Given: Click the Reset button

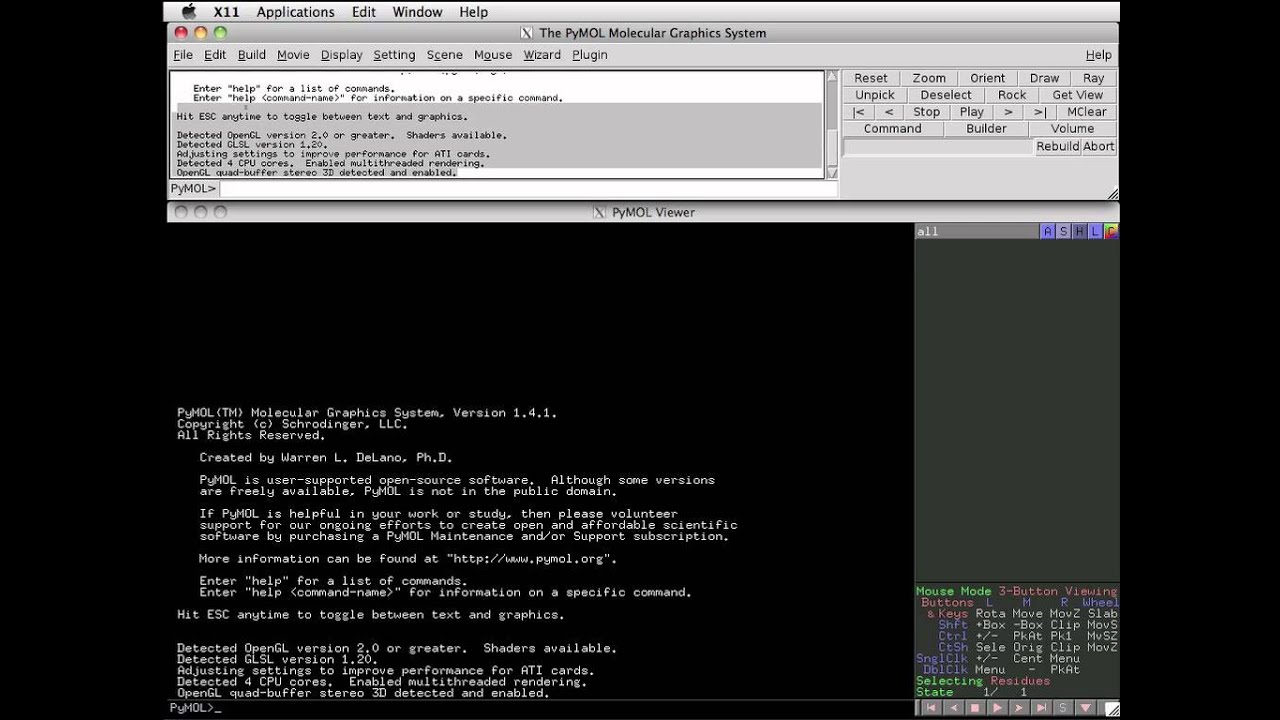Looking at the screenshot, I should tap(870, 78).
